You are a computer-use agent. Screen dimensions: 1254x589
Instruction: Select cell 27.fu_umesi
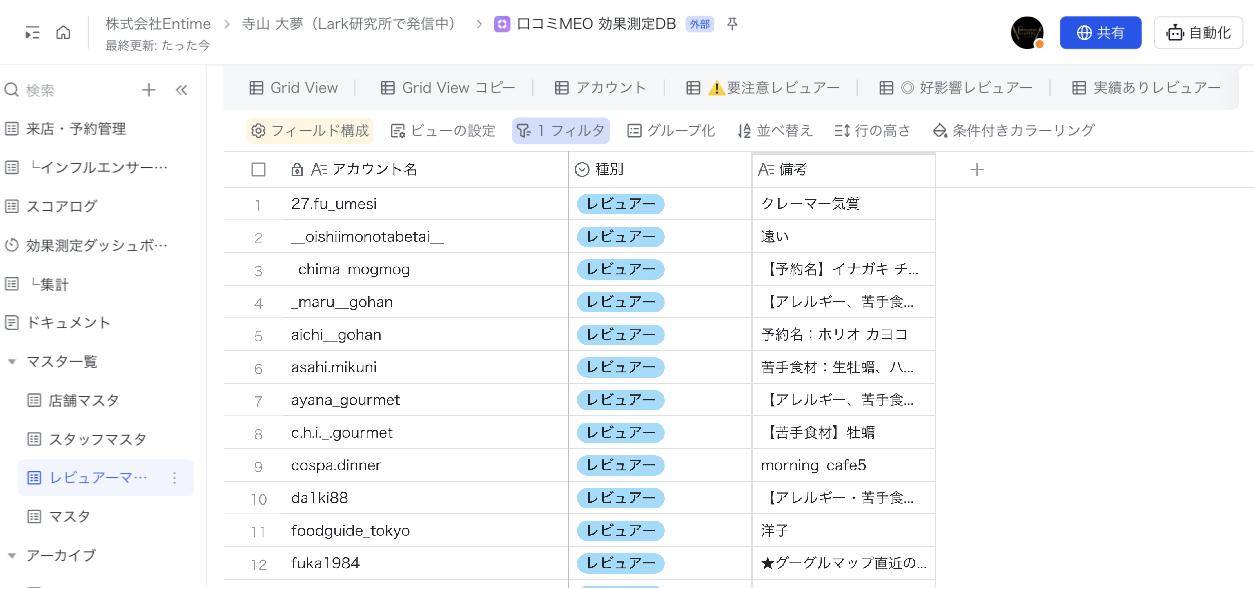pos(426,204)
